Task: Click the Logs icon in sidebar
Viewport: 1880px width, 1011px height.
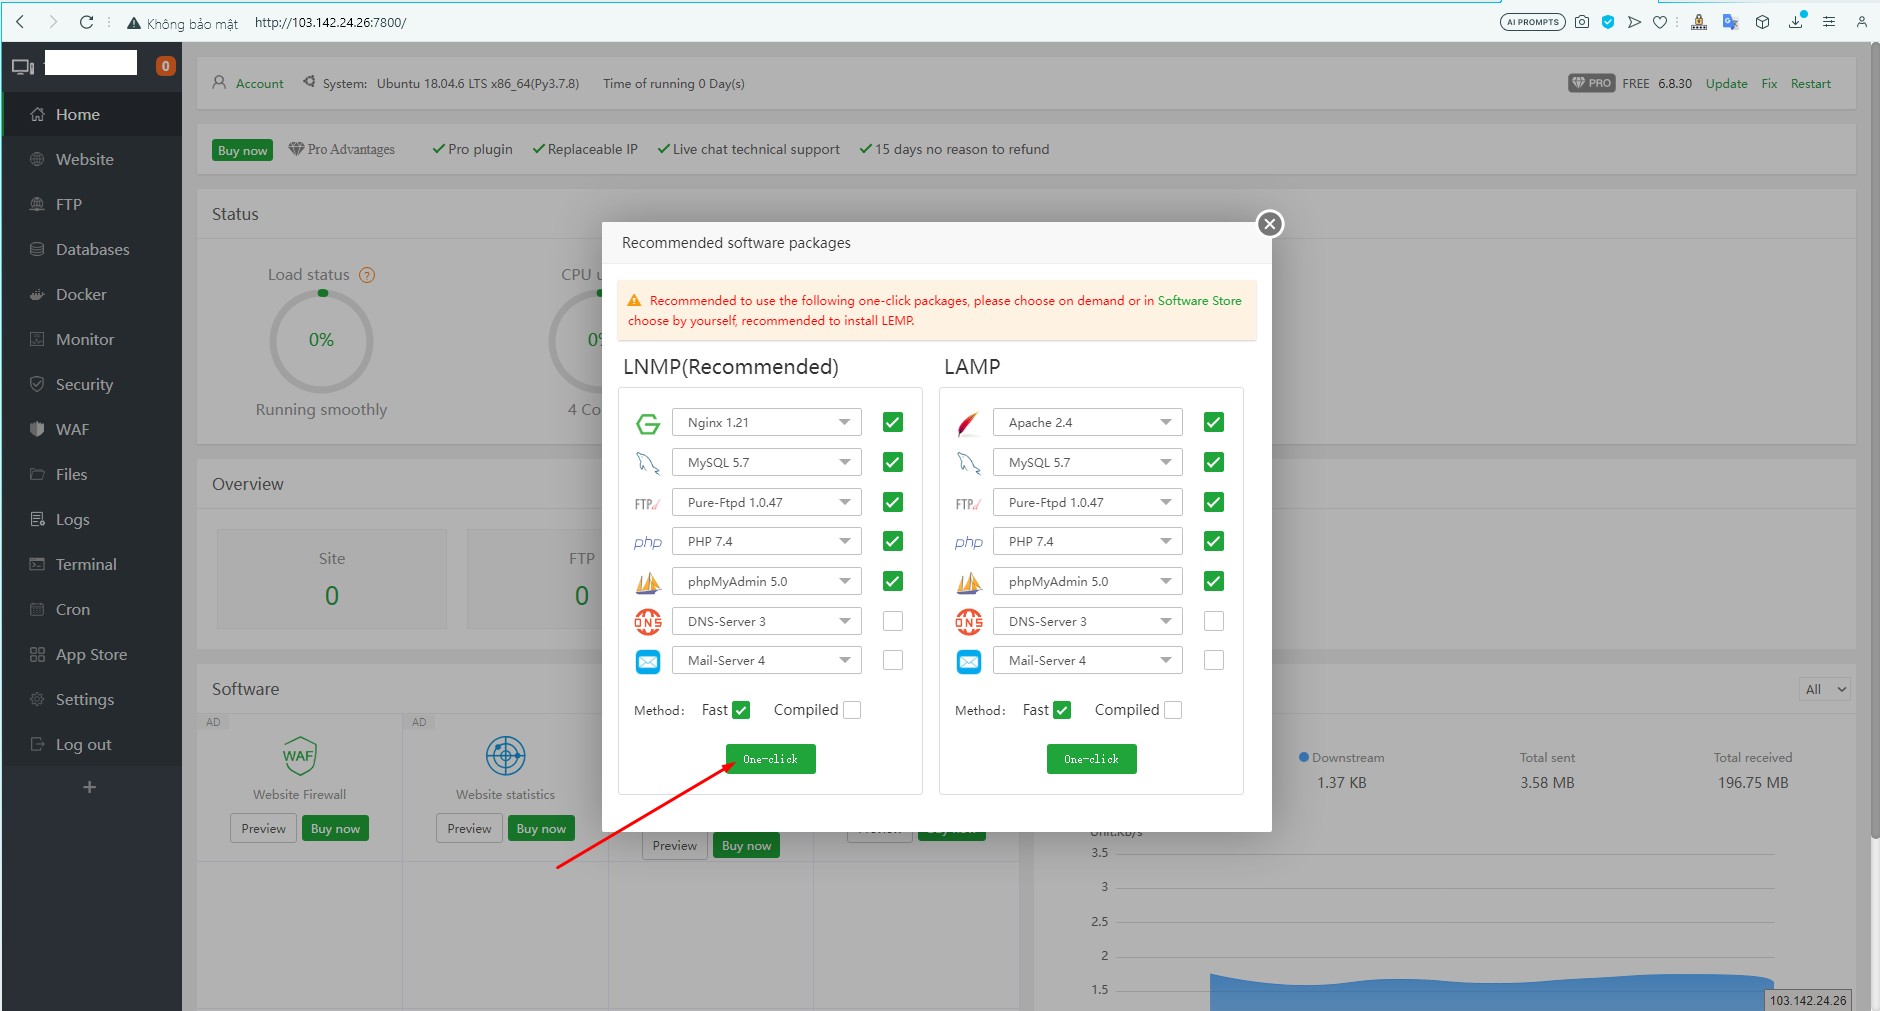Action: pos(37,519)
